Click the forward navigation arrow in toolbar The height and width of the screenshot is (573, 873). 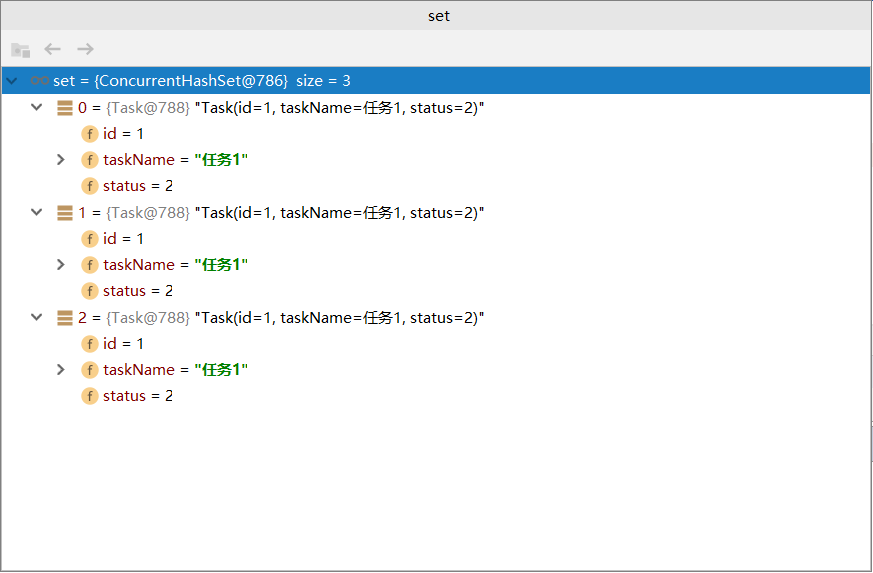85,49
